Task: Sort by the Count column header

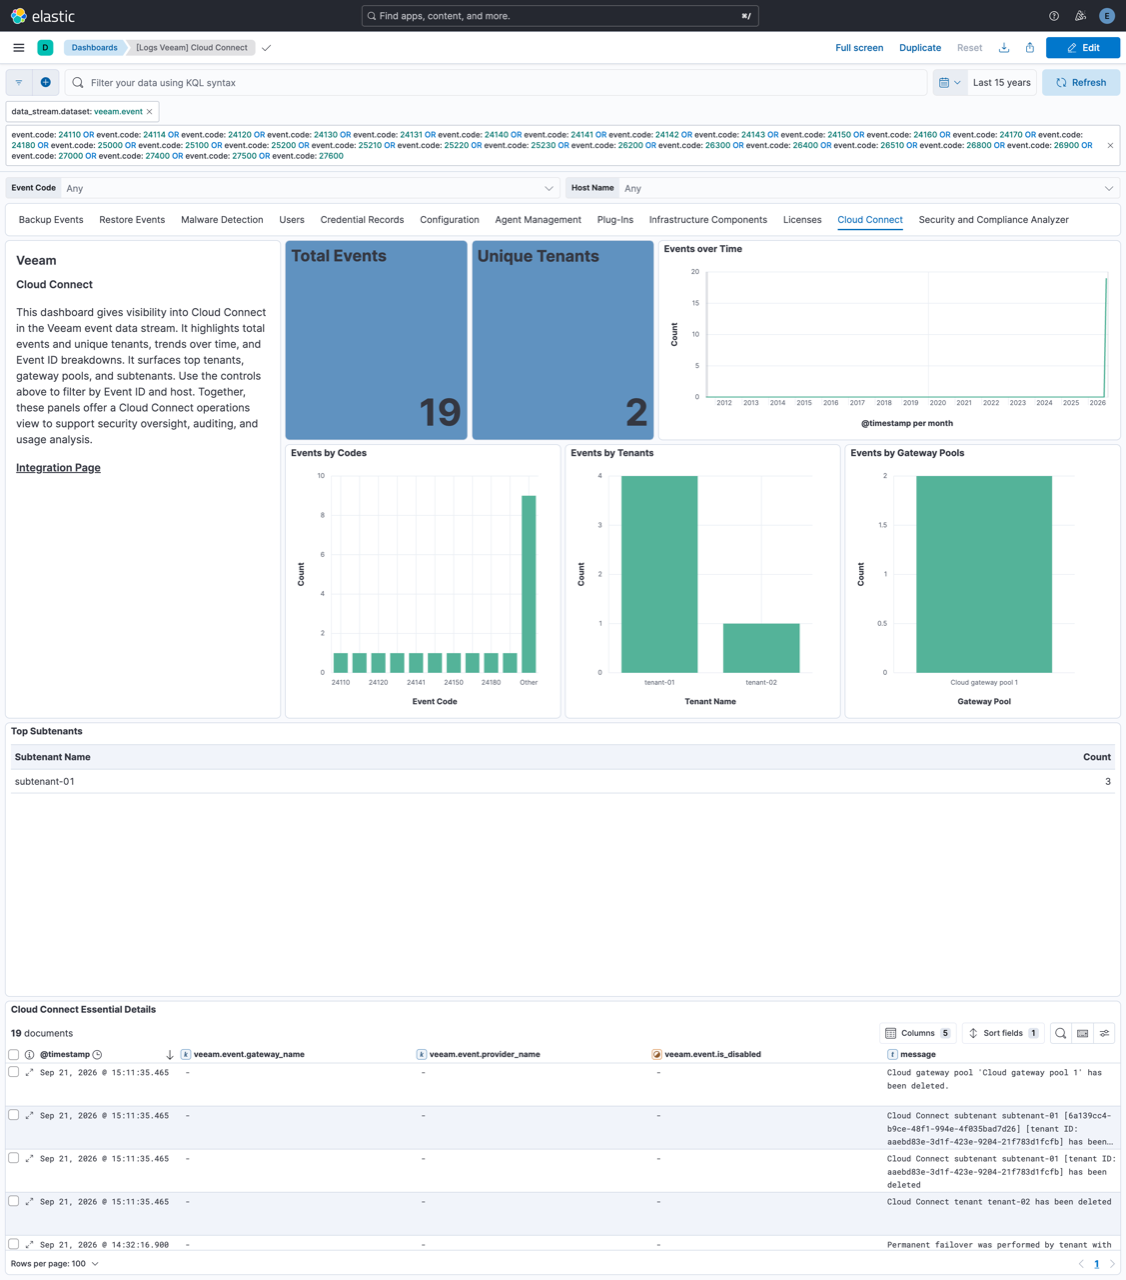Action: (1097, 757)
